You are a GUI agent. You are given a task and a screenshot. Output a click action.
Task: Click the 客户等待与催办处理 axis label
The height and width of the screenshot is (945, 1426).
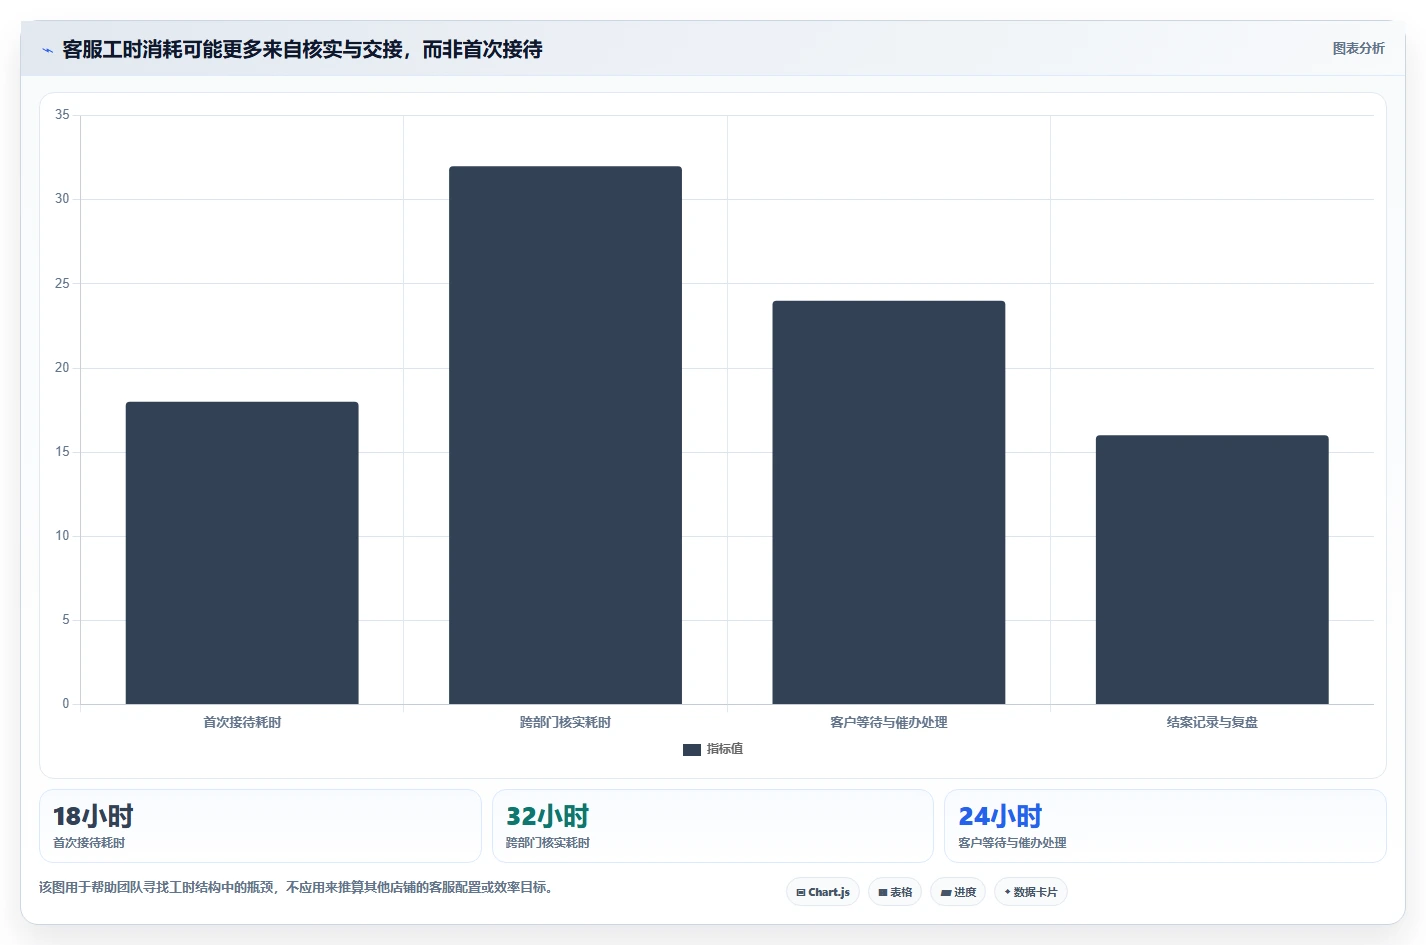point(889,722)
